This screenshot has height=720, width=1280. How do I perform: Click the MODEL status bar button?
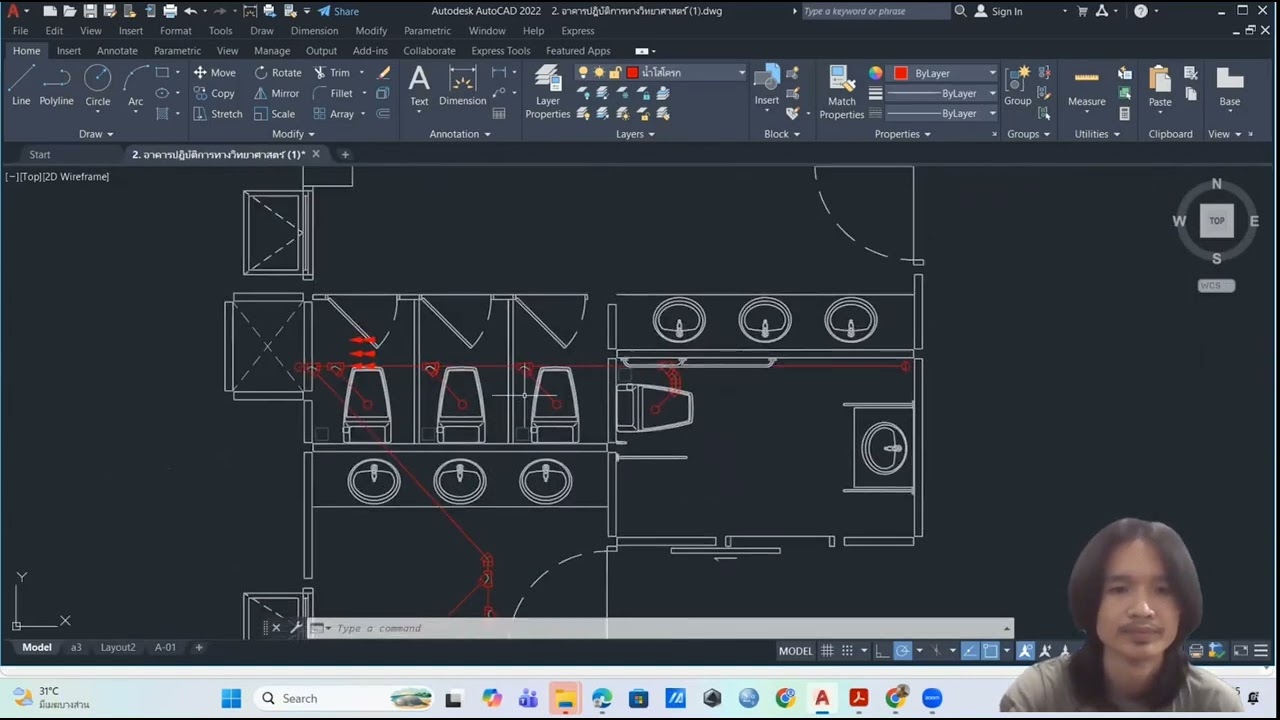[x=795, y=650]
